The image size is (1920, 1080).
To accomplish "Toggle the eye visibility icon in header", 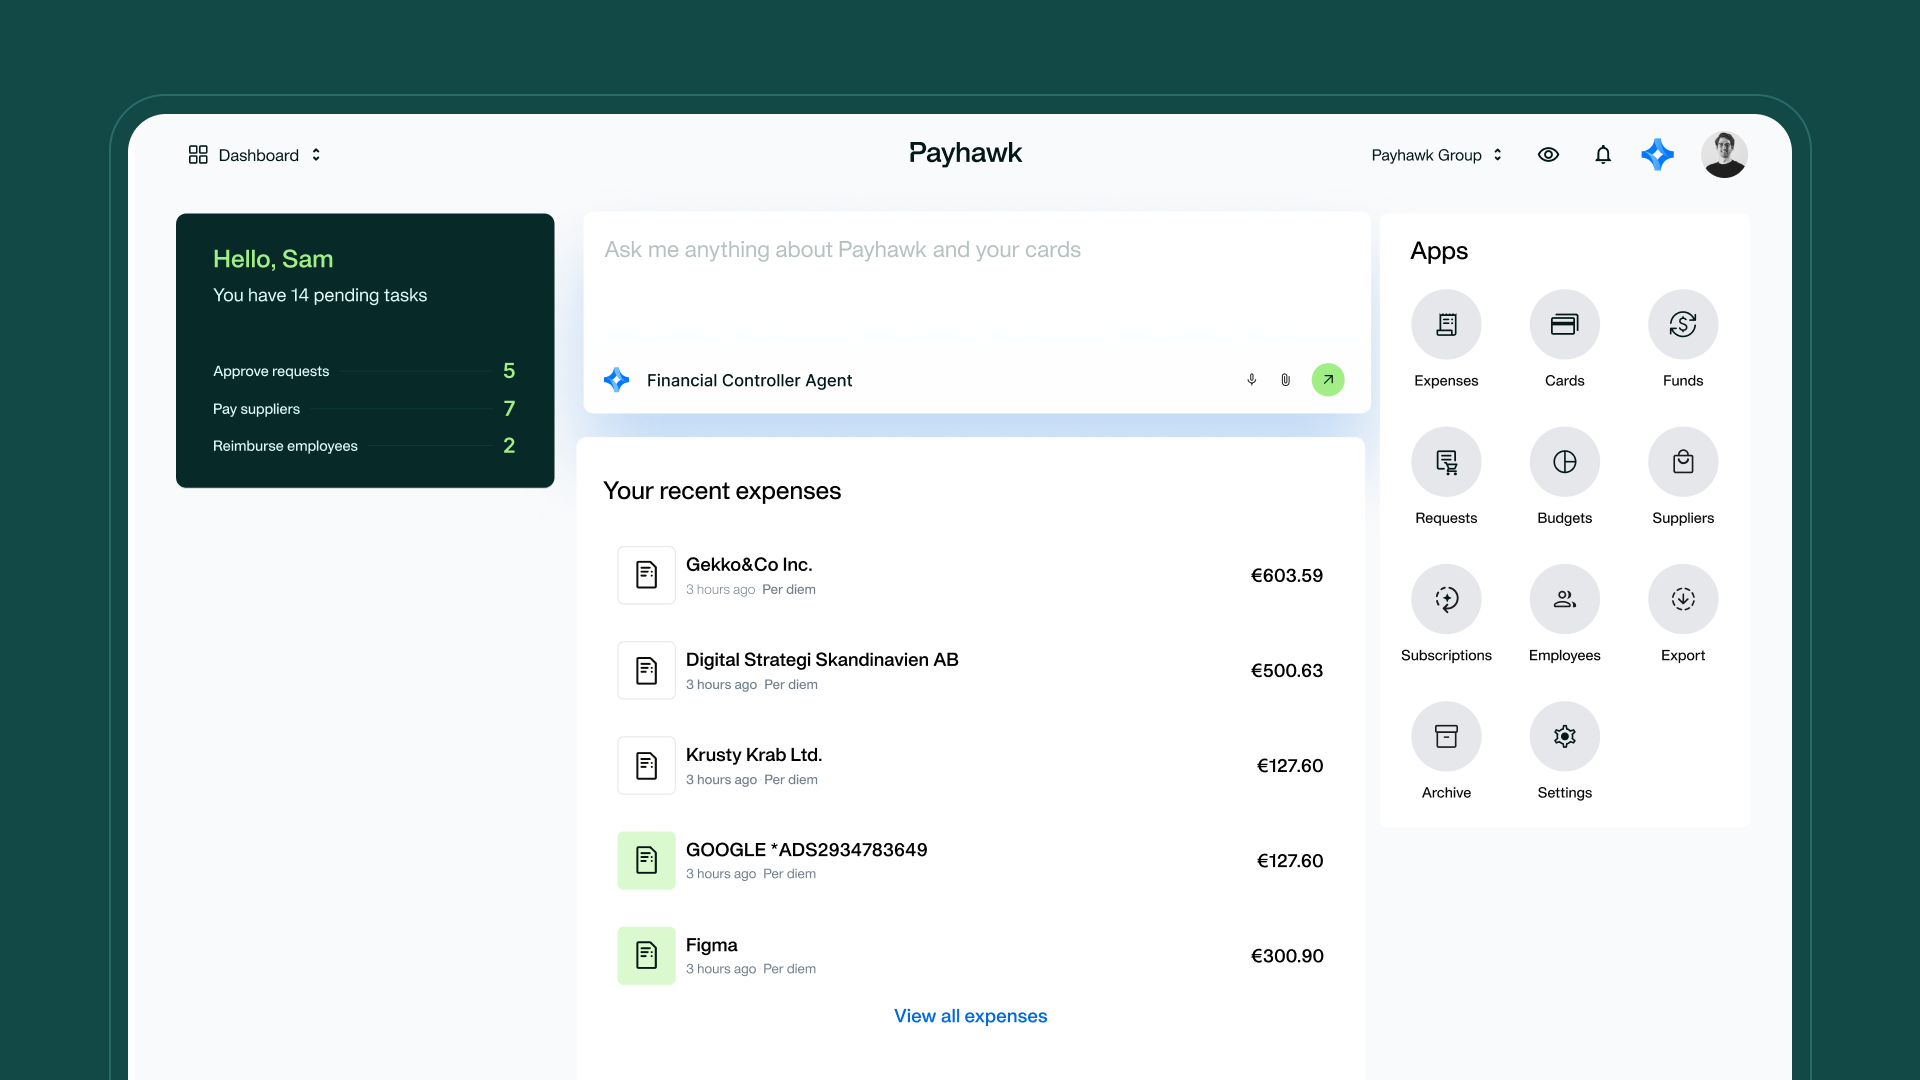I will point(1548,154).
